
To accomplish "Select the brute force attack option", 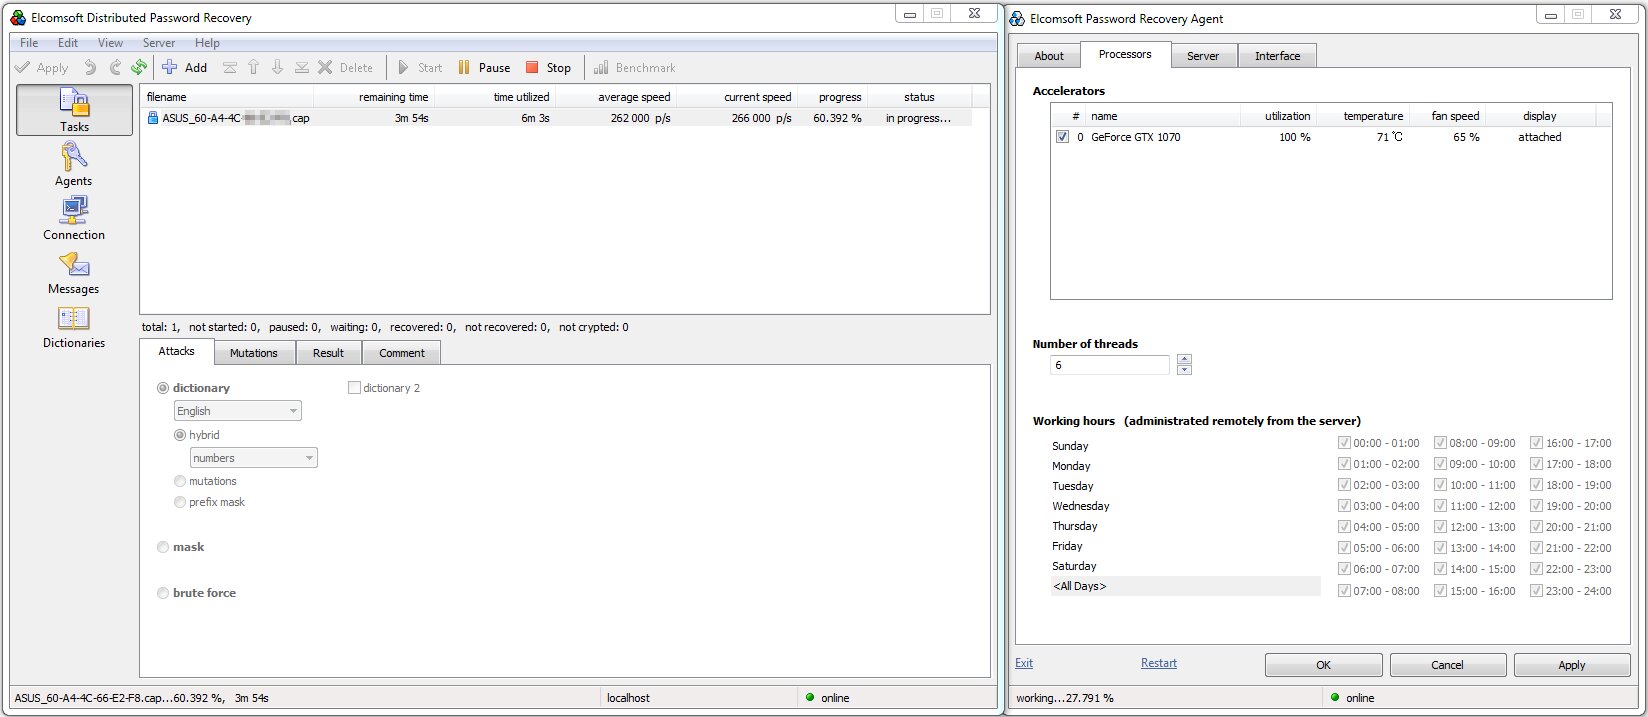I will pyautogui.click(x=164, y=593).
